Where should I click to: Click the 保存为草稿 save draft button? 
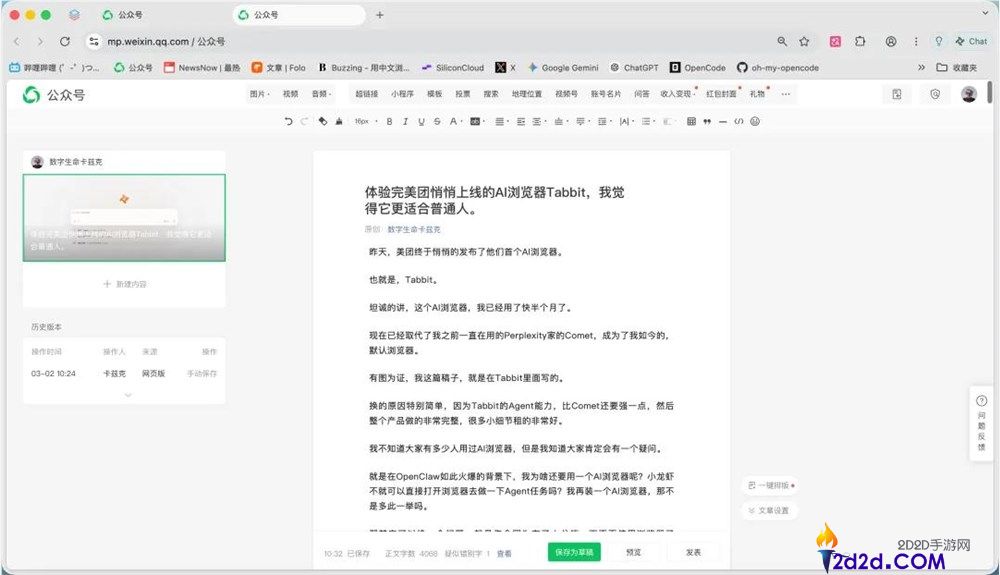tap(574, 552)
